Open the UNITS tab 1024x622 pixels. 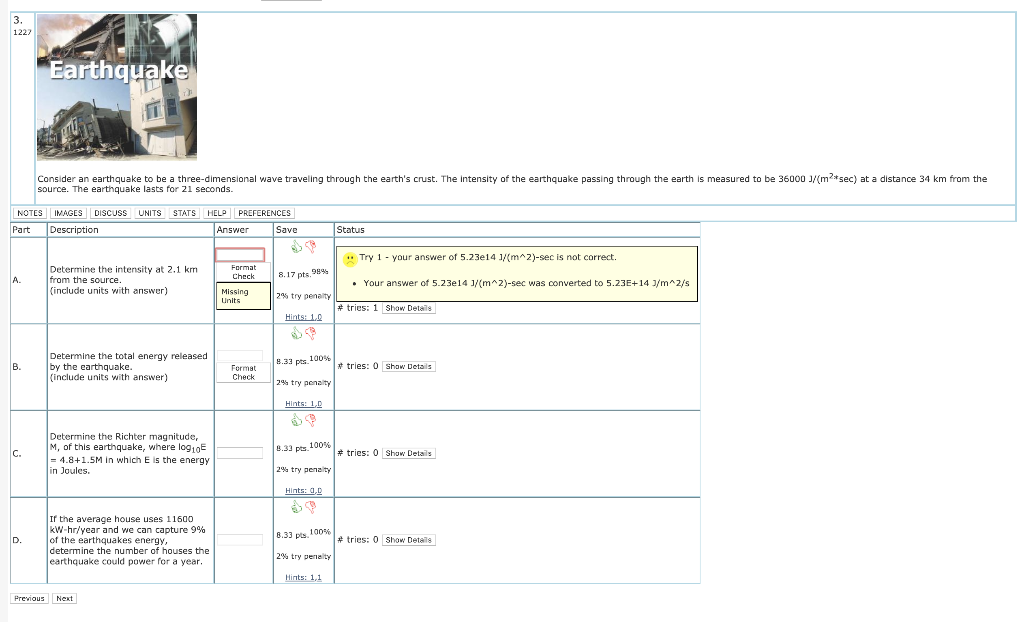pos(150,213)
